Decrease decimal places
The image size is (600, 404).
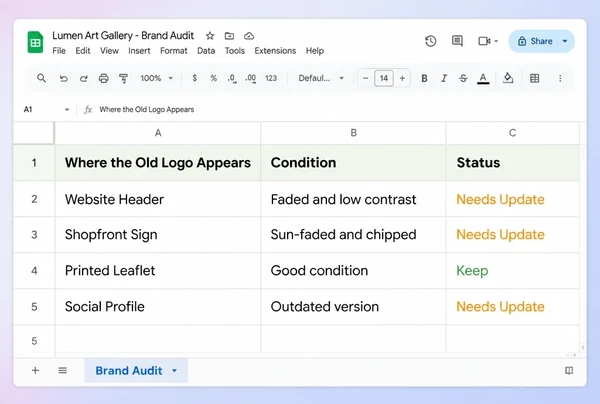pos(232,78)
